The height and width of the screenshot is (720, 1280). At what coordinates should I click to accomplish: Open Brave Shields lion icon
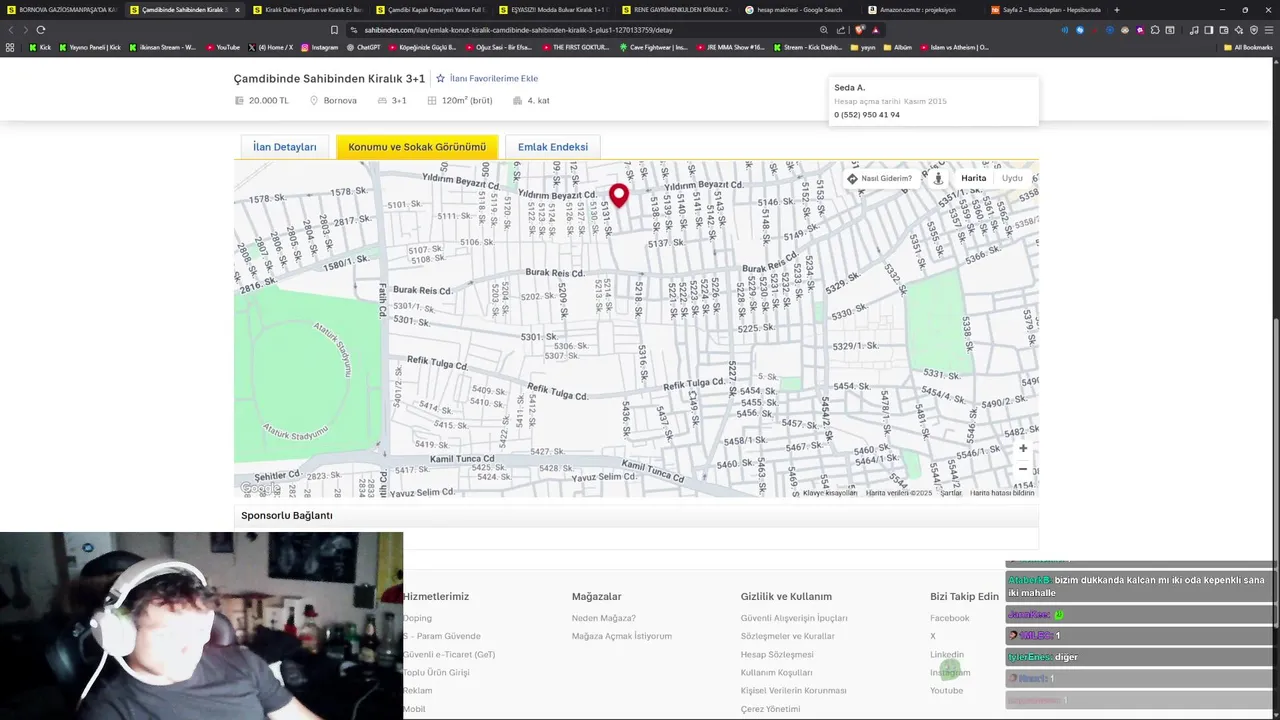[x=859, y=30]
